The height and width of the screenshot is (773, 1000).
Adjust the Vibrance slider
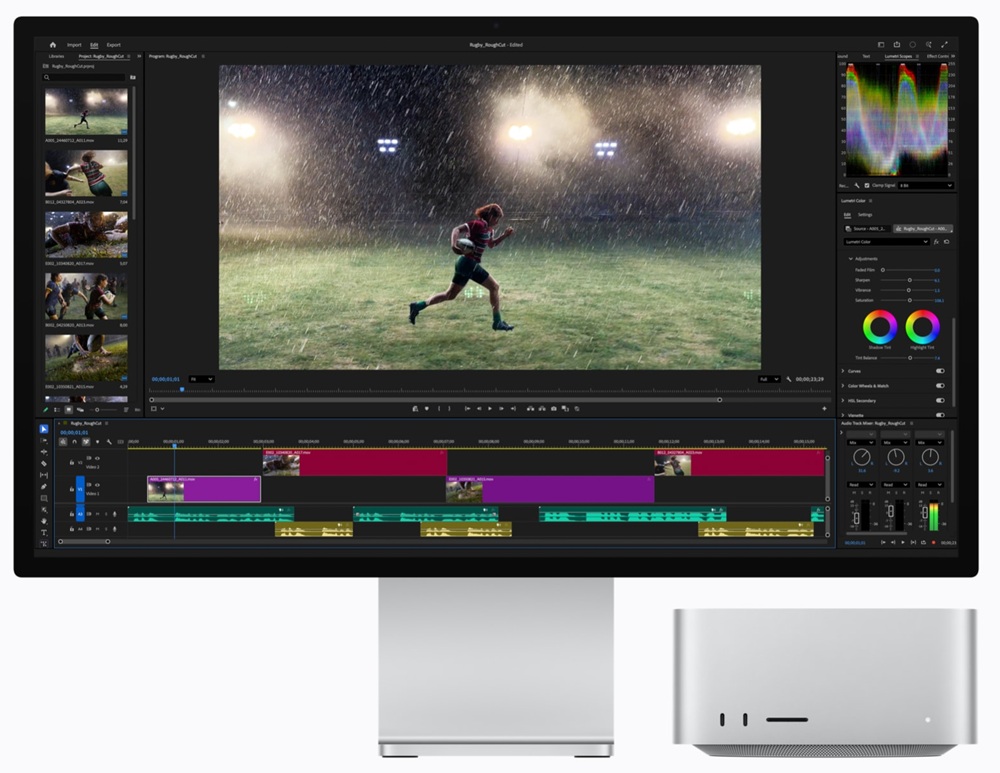(909, 290)
